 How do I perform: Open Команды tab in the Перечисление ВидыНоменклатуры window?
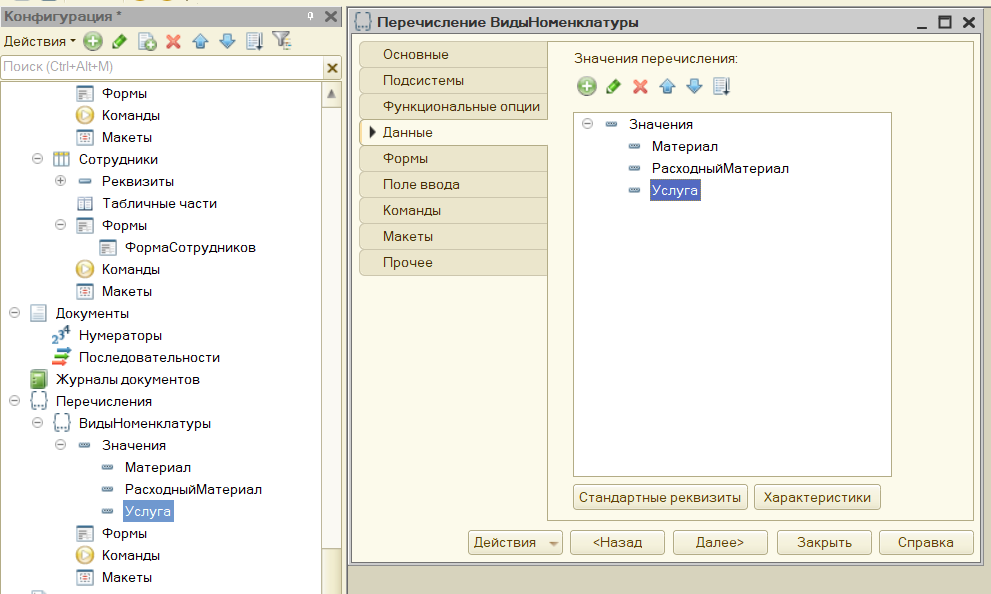tap(453, 210)
